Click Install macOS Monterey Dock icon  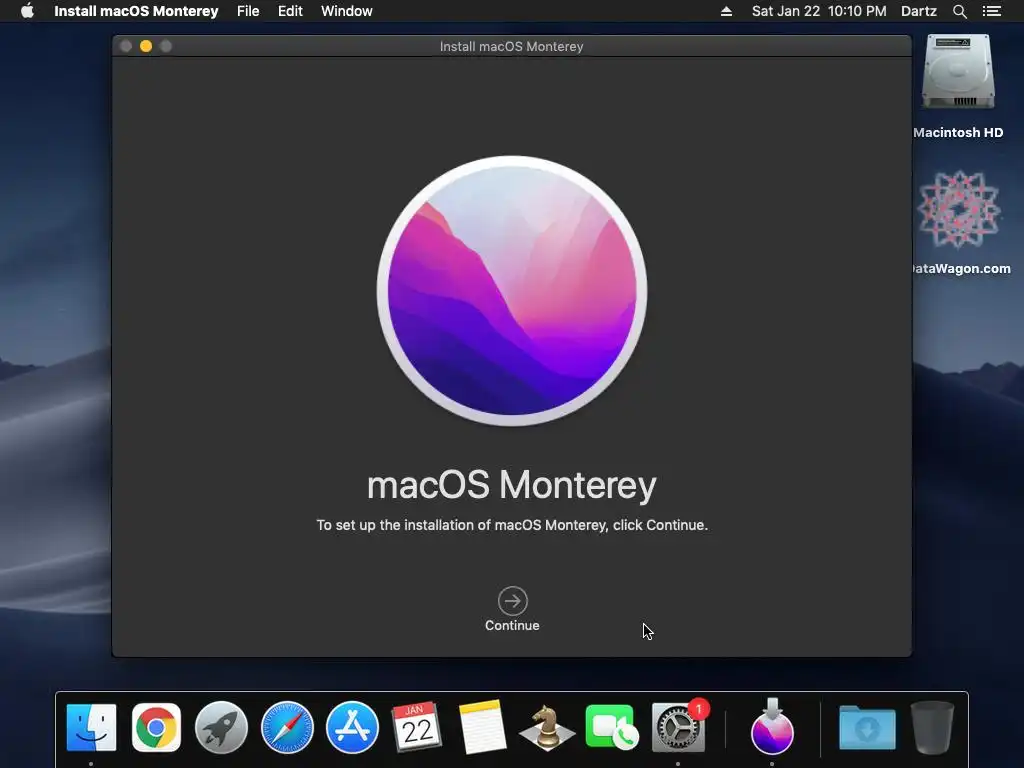772,727
